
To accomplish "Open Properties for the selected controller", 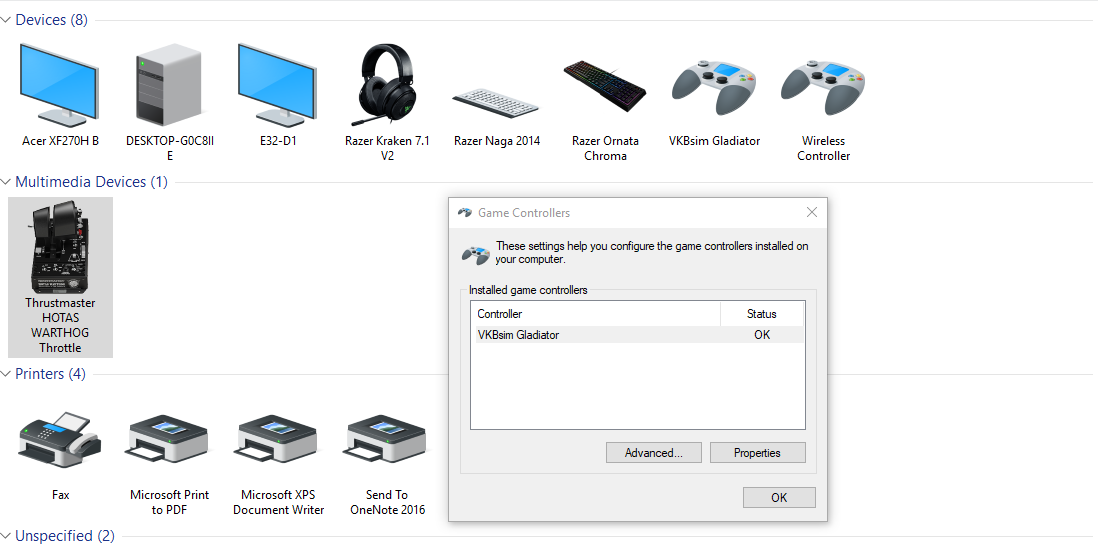I will click(x=758, y=453).
